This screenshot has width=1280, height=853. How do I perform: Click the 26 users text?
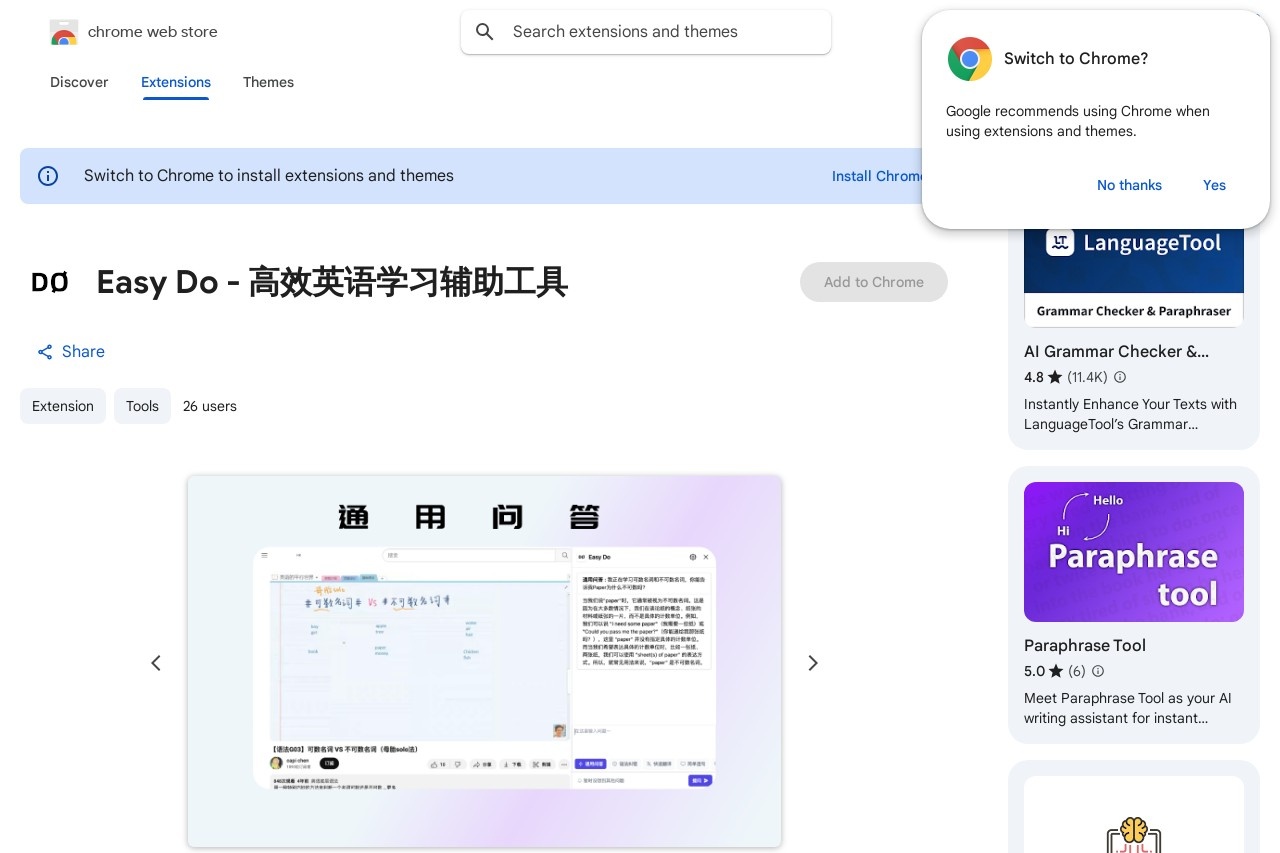point(210,406)
